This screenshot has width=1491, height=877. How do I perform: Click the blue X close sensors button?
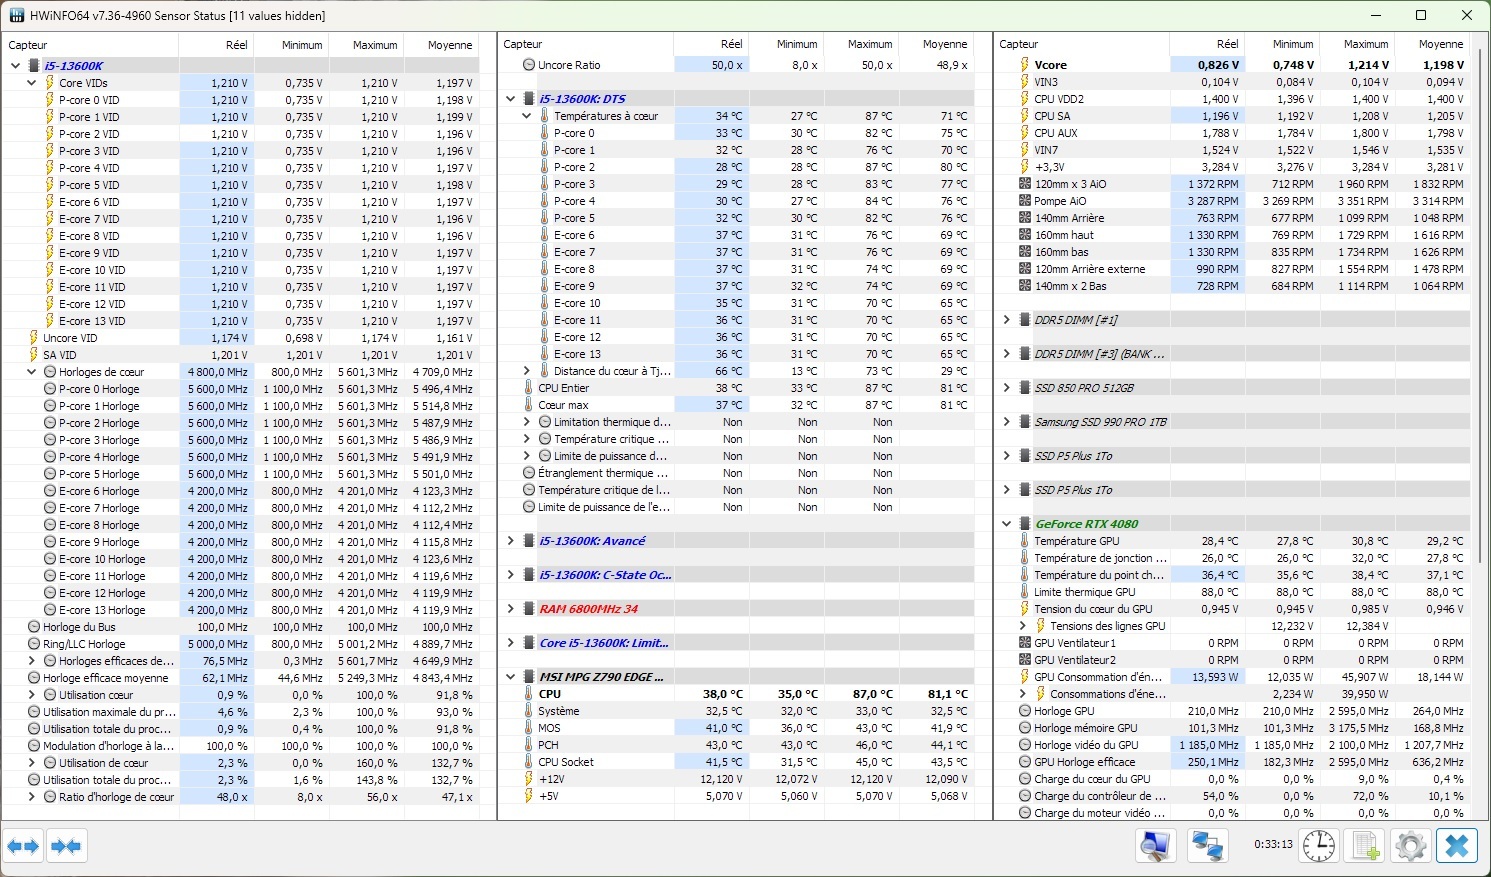[1457, 846]
